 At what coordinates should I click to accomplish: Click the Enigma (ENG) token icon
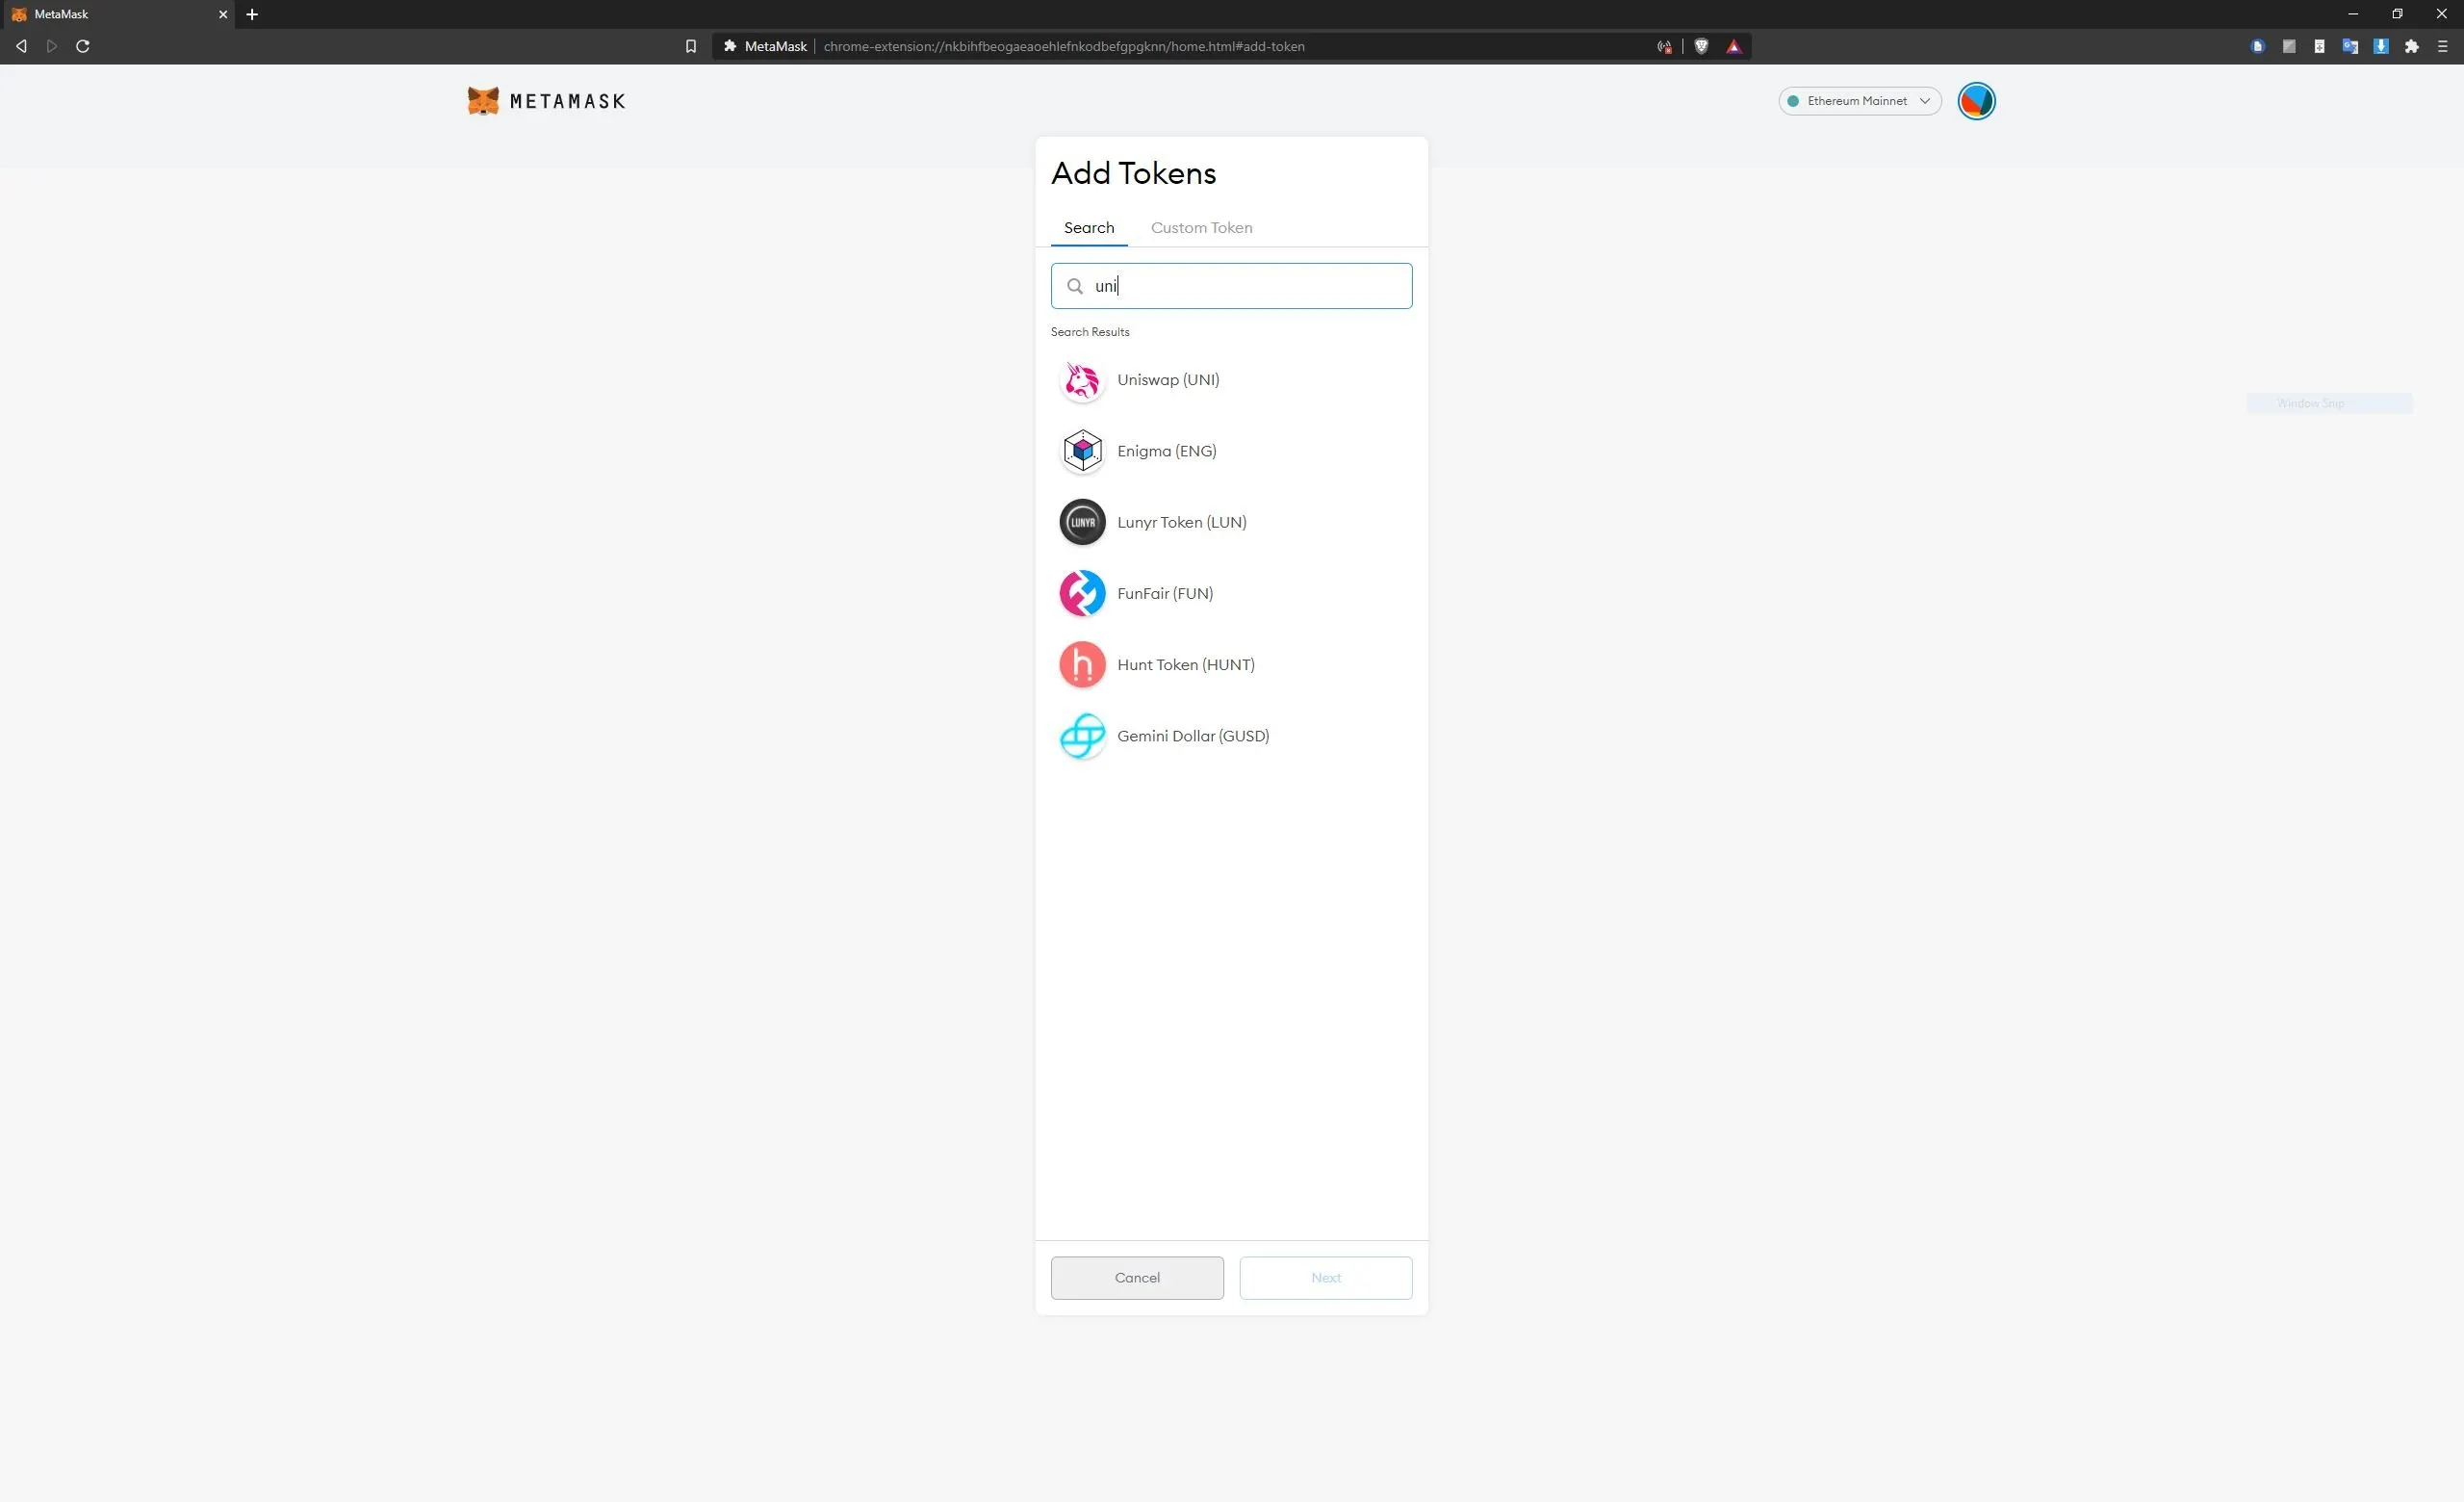pyautogui.click(x=1081, y=451)
